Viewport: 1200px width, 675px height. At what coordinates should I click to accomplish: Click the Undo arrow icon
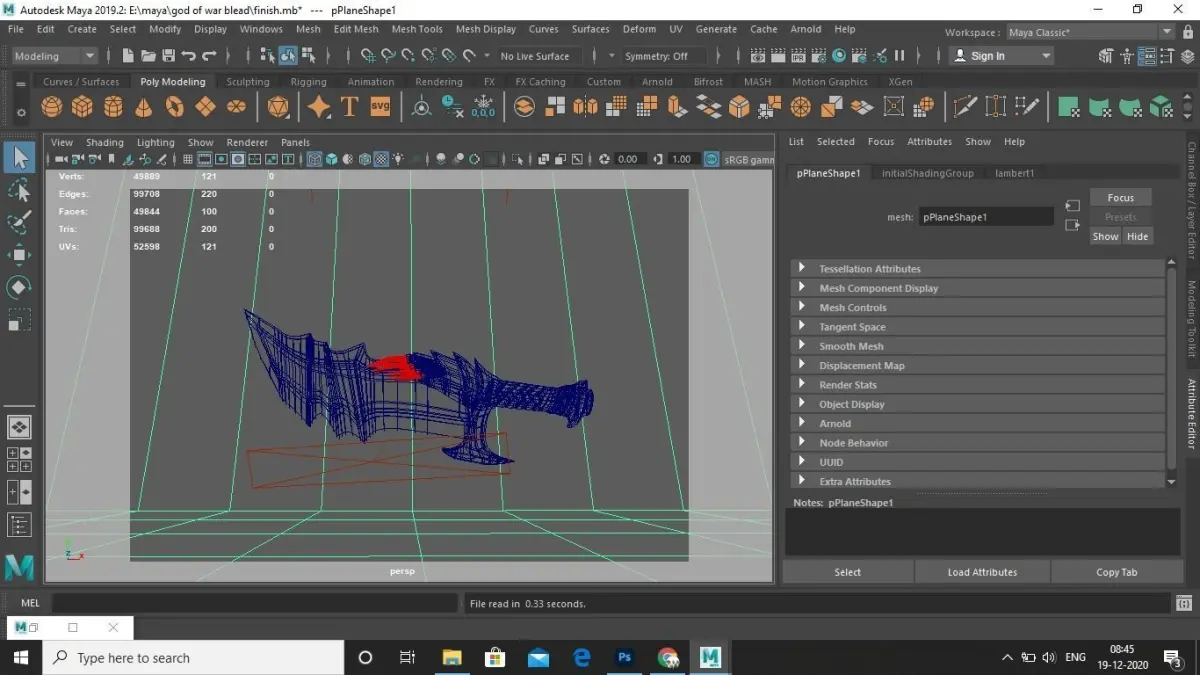pyautogui.click(x=188, y=56)
